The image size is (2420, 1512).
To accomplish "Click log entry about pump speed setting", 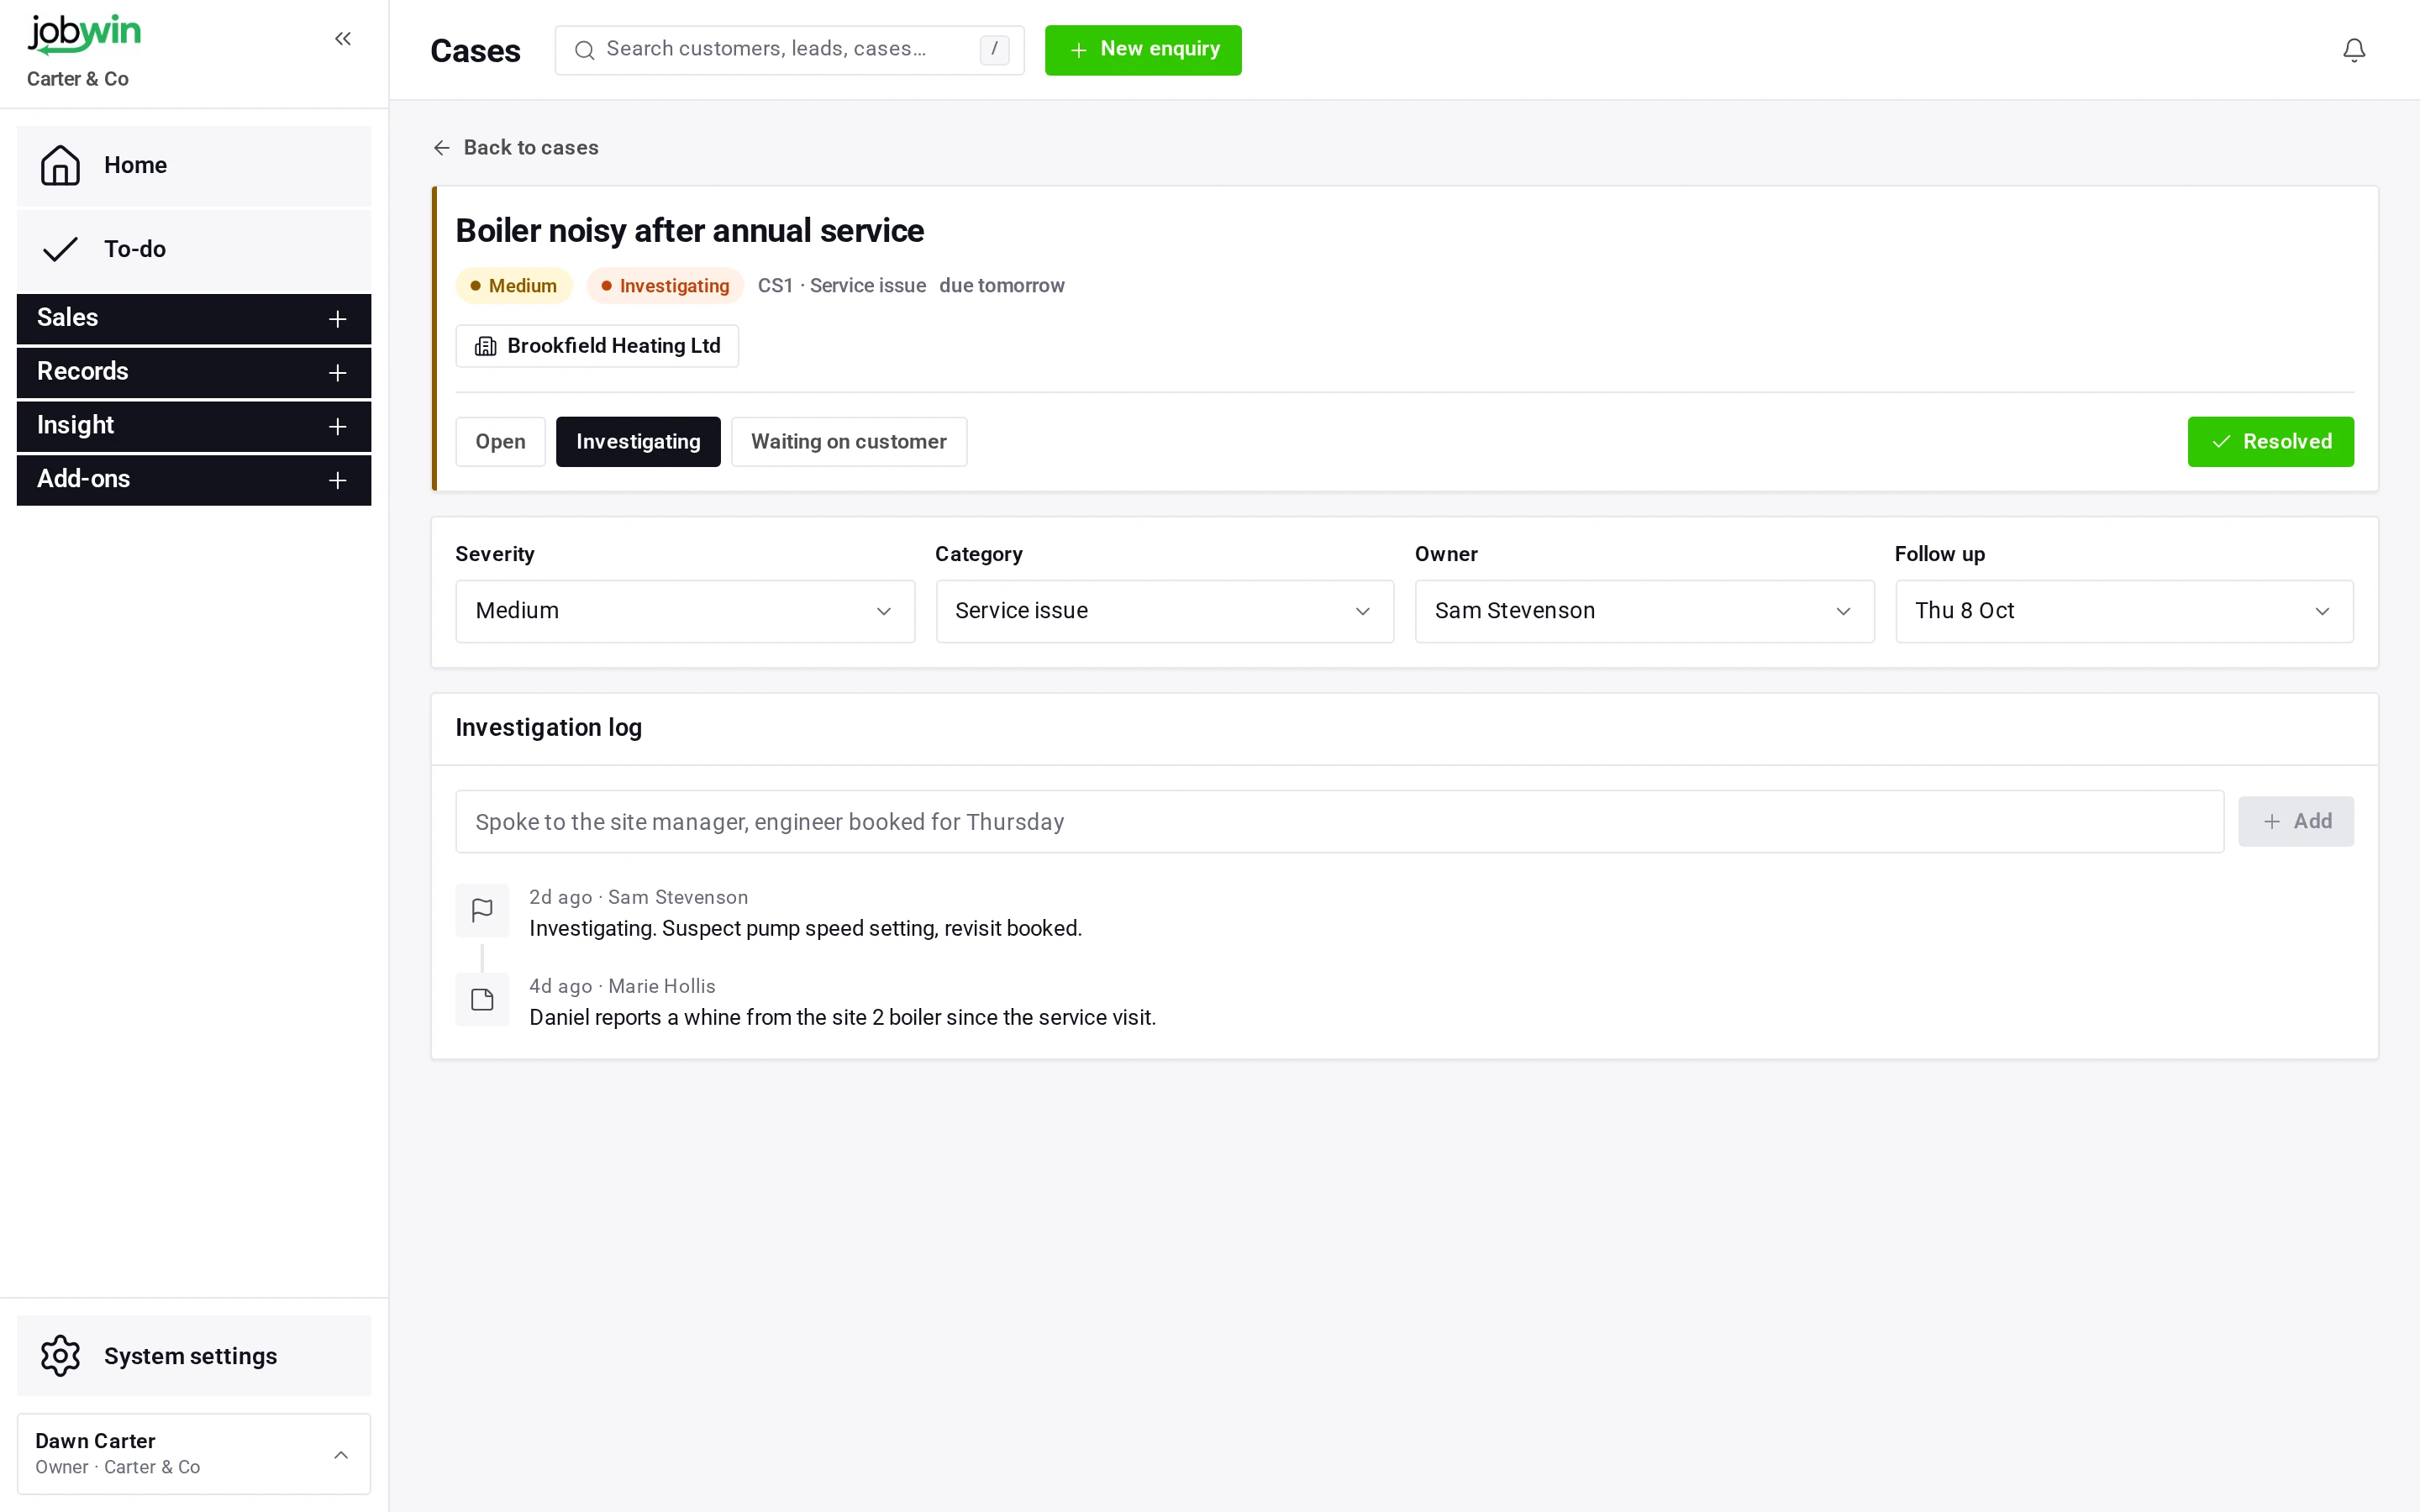I will tap(805, 928).
